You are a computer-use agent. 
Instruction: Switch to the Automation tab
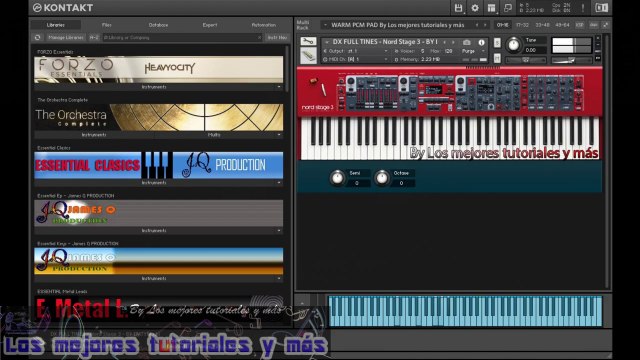tap(264, 25)
